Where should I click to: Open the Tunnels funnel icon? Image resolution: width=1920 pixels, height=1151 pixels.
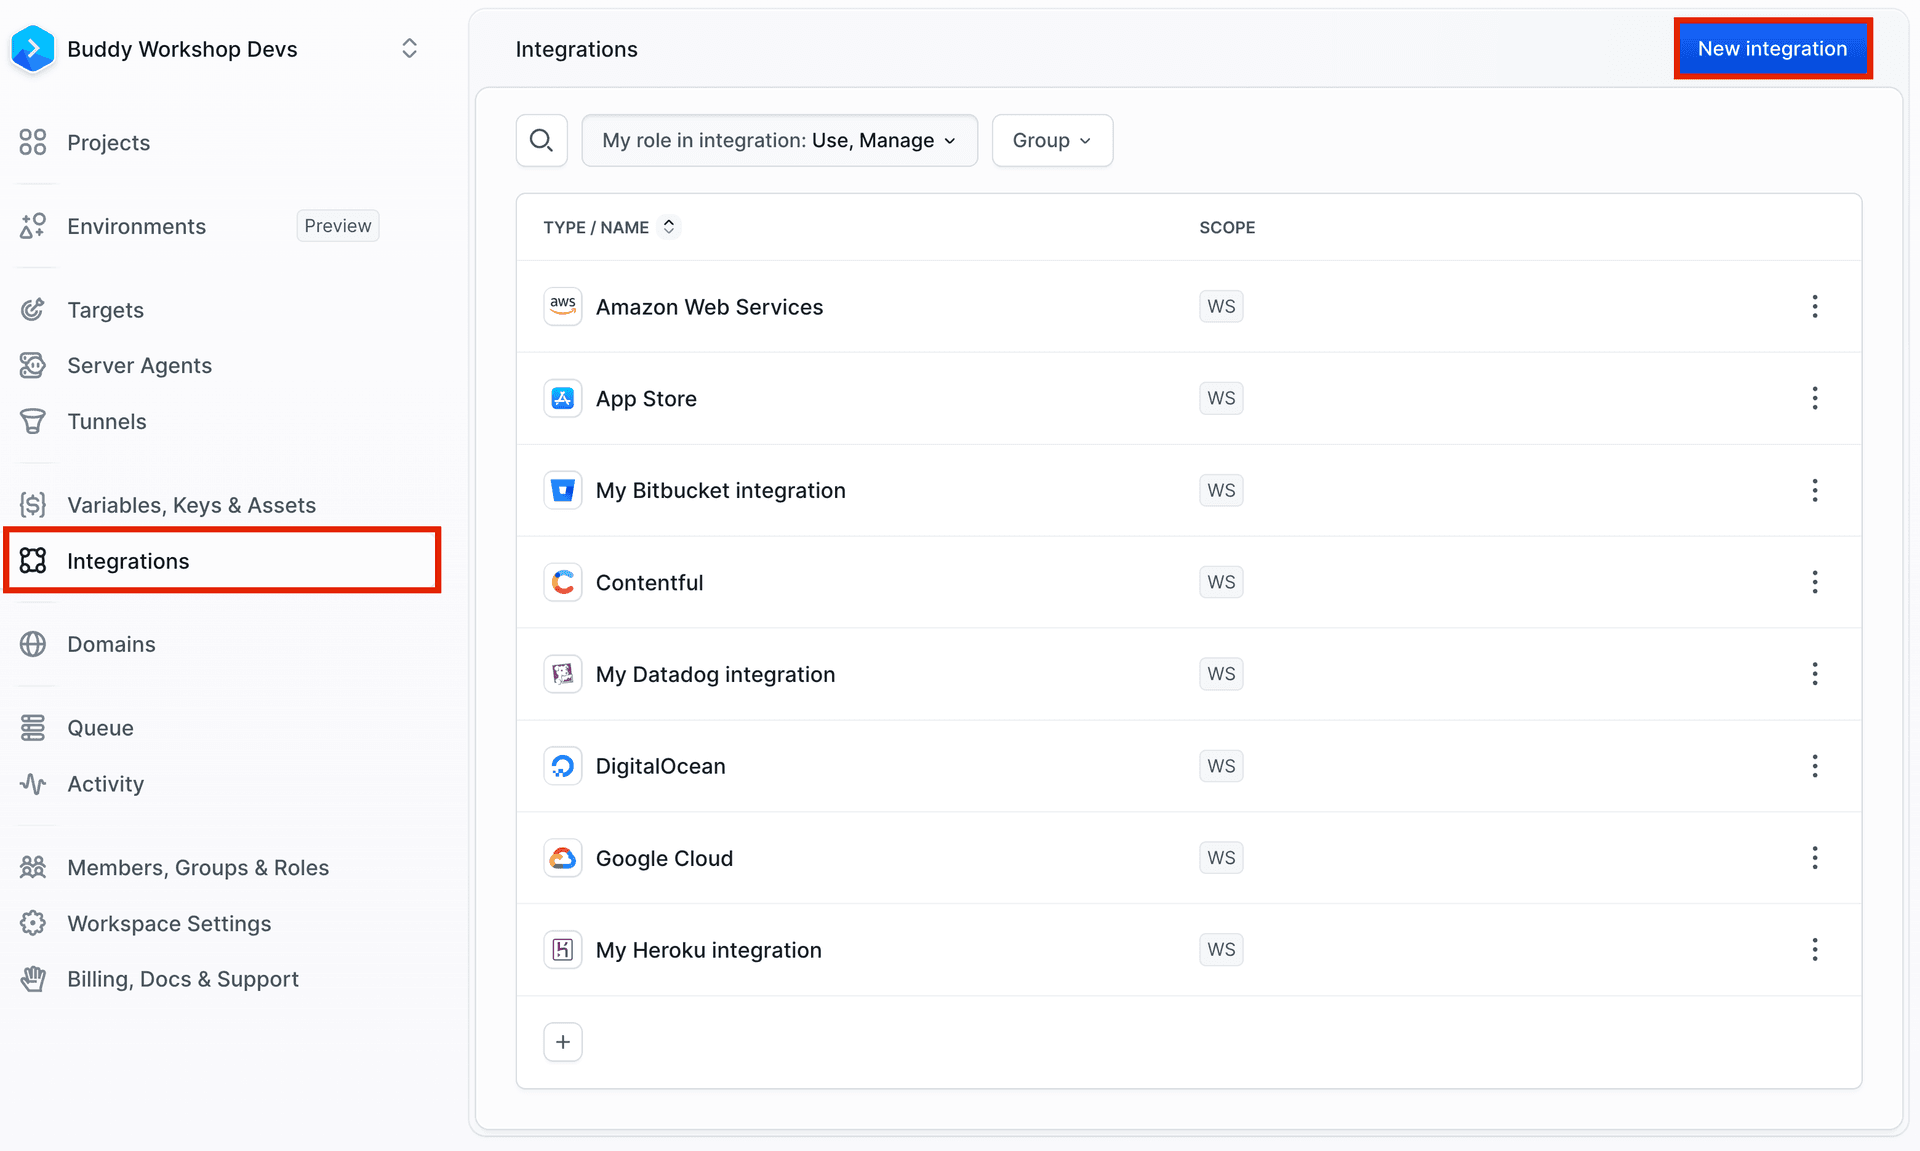(x=33, y=421)
